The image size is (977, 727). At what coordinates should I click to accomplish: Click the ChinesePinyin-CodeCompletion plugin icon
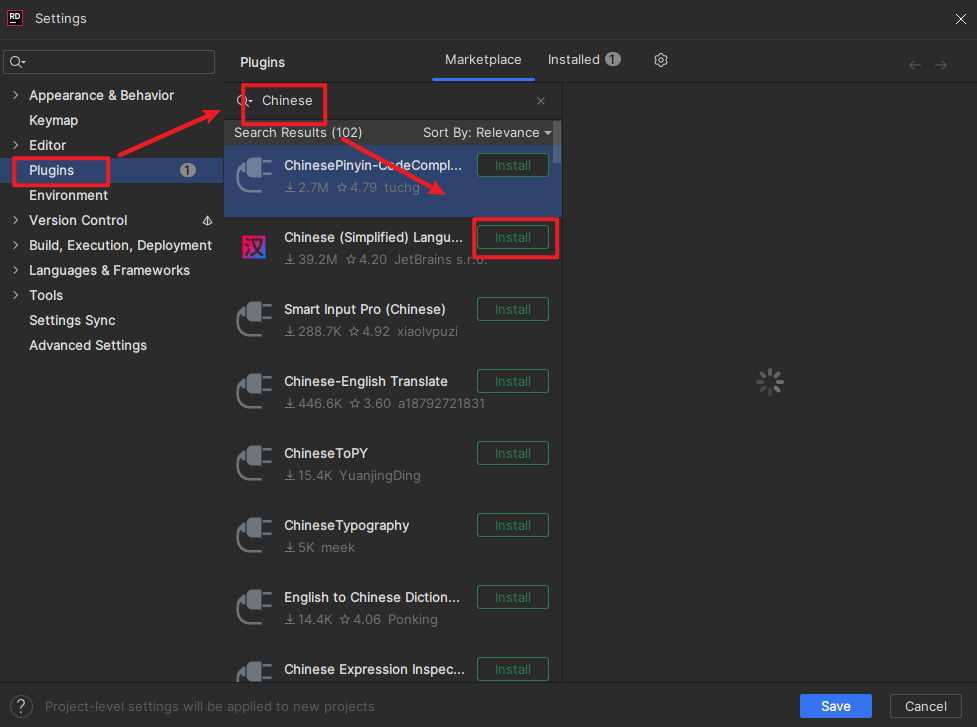pyautogui.click(x=254, y=175)
